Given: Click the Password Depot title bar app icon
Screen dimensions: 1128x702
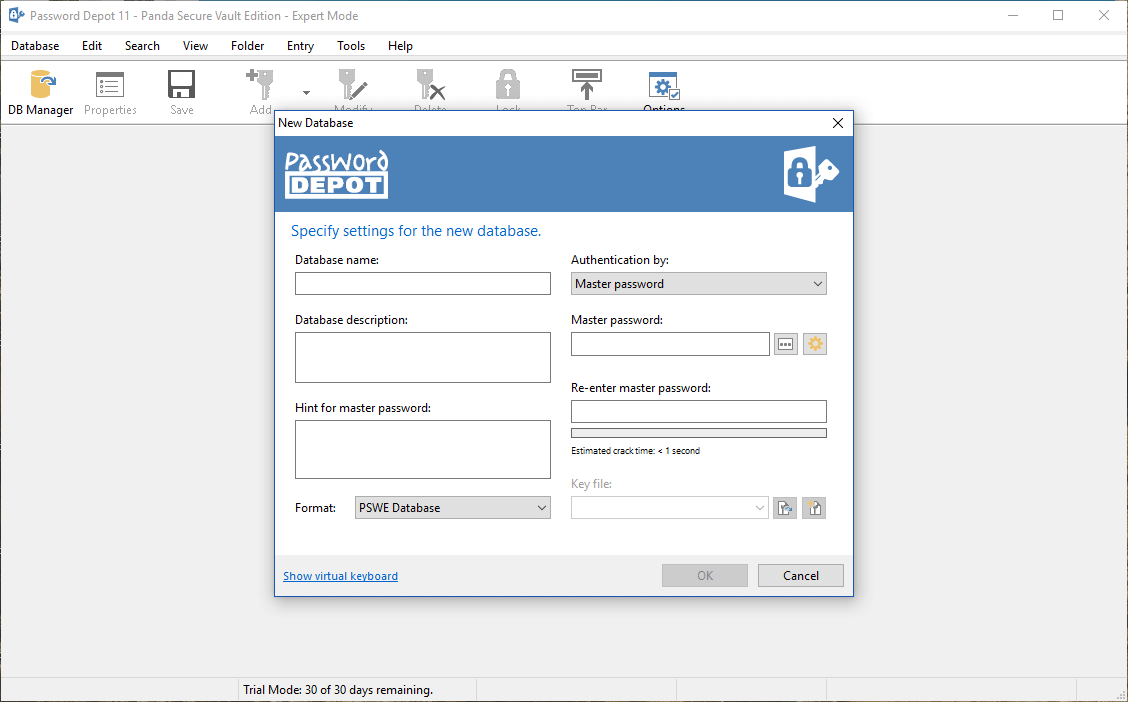Looking at the screenshot, I should (16, 15).
